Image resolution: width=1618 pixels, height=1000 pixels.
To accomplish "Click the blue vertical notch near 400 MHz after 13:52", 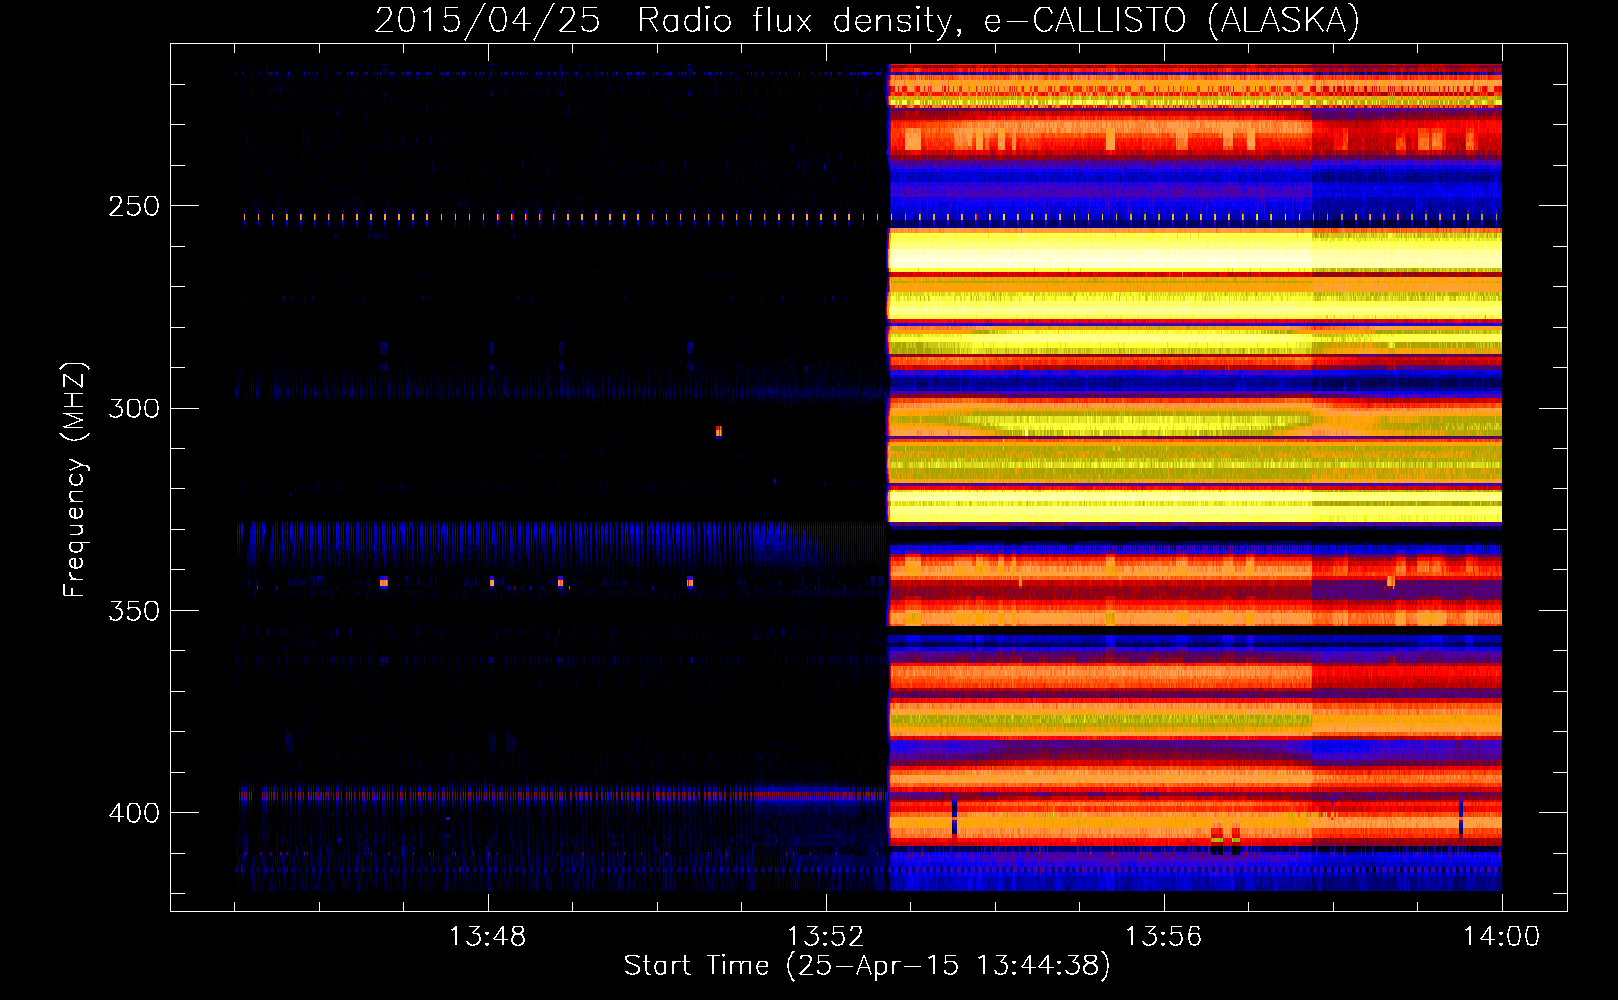I will pos(954,815).
